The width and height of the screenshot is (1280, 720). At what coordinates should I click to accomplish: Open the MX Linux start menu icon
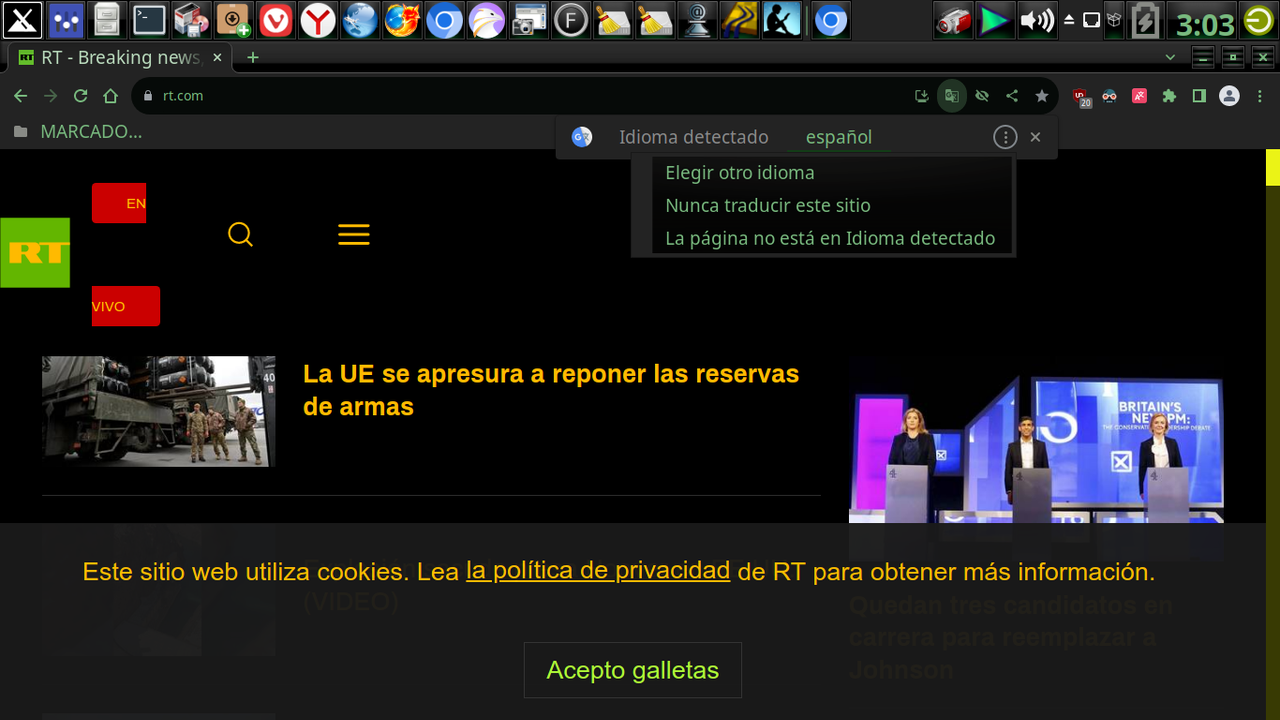point(22,20)
